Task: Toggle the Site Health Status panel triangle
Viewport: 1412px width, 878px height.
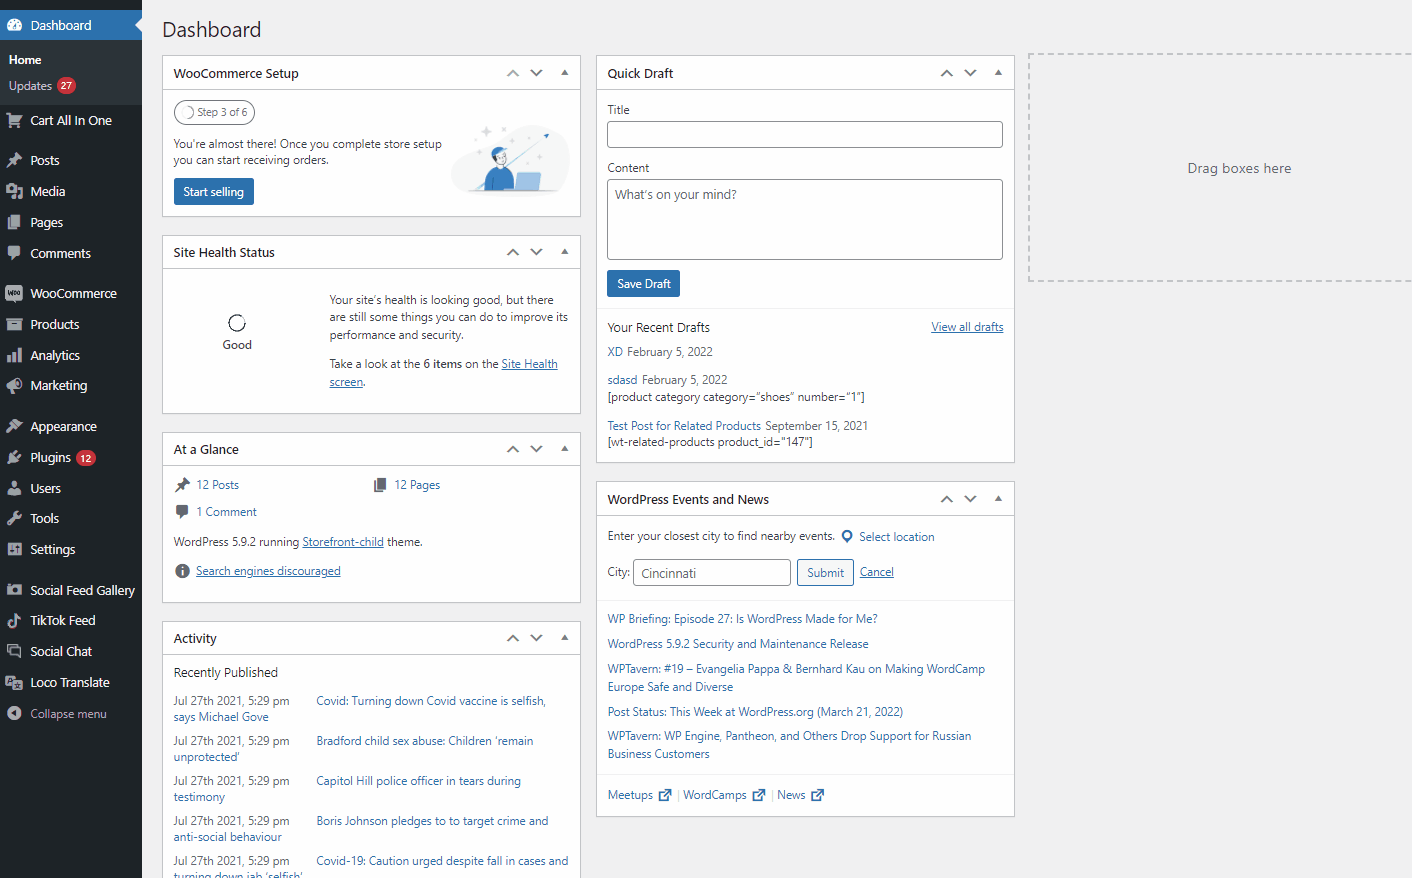Action: pyautogui.click(x=564, y=252)
